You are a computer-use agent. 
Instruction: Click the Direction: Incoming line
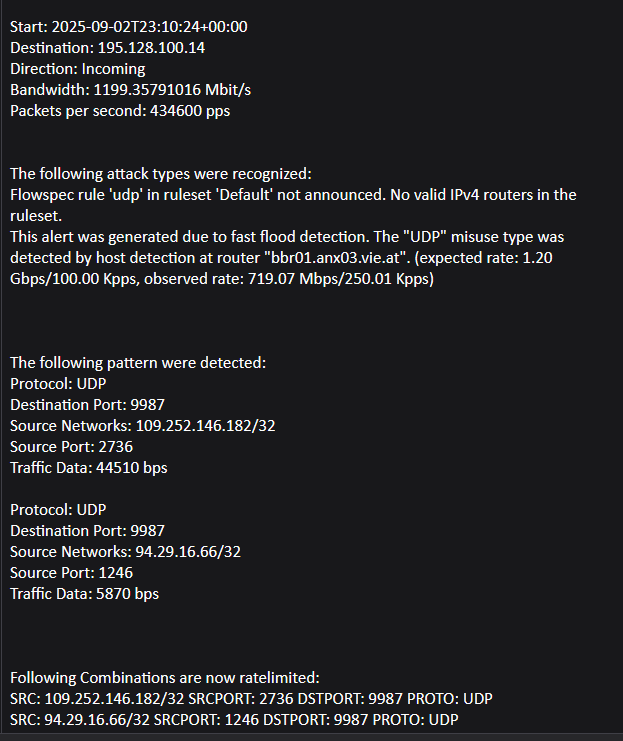click(x=78, y=69)
